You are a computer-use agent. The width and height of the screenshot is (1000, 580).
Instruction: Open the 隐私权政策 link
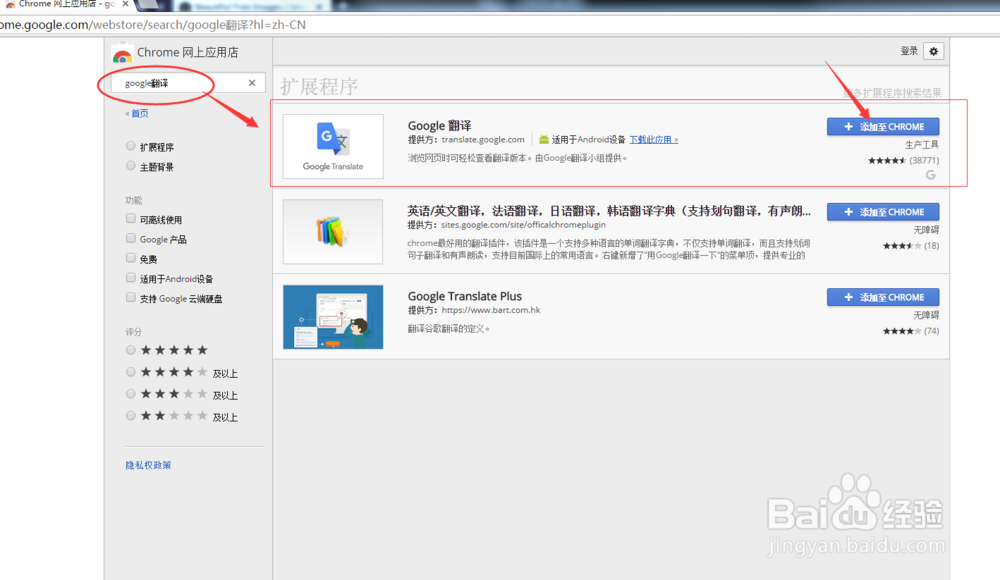tap(148, 465)
